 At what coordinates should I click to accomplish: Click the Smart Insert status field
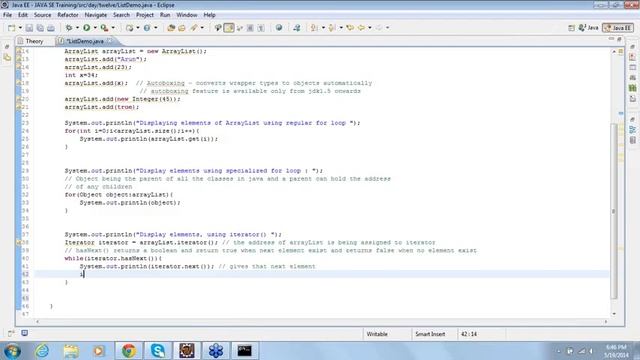(434, 334)
